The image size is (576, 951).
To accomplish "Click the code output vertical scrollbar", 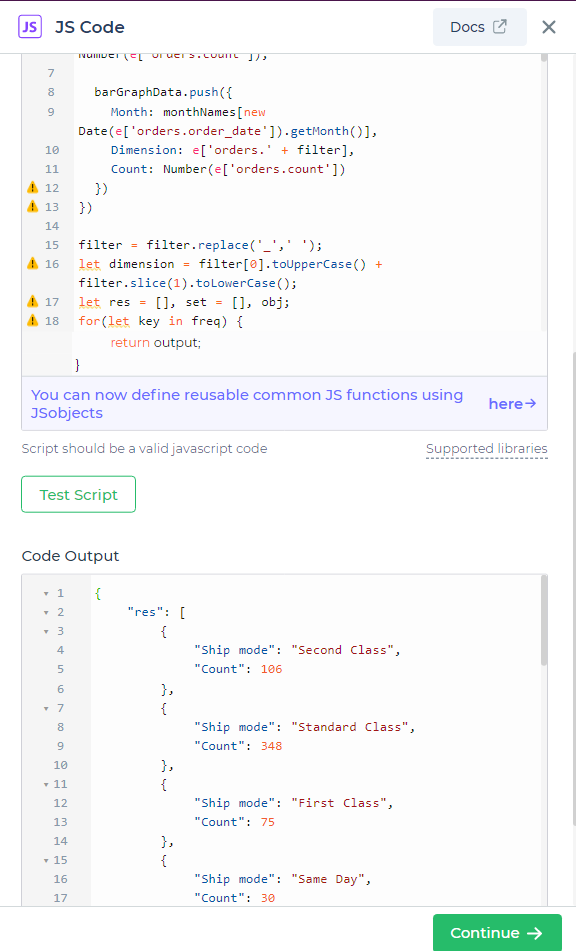I will point(544,620).
